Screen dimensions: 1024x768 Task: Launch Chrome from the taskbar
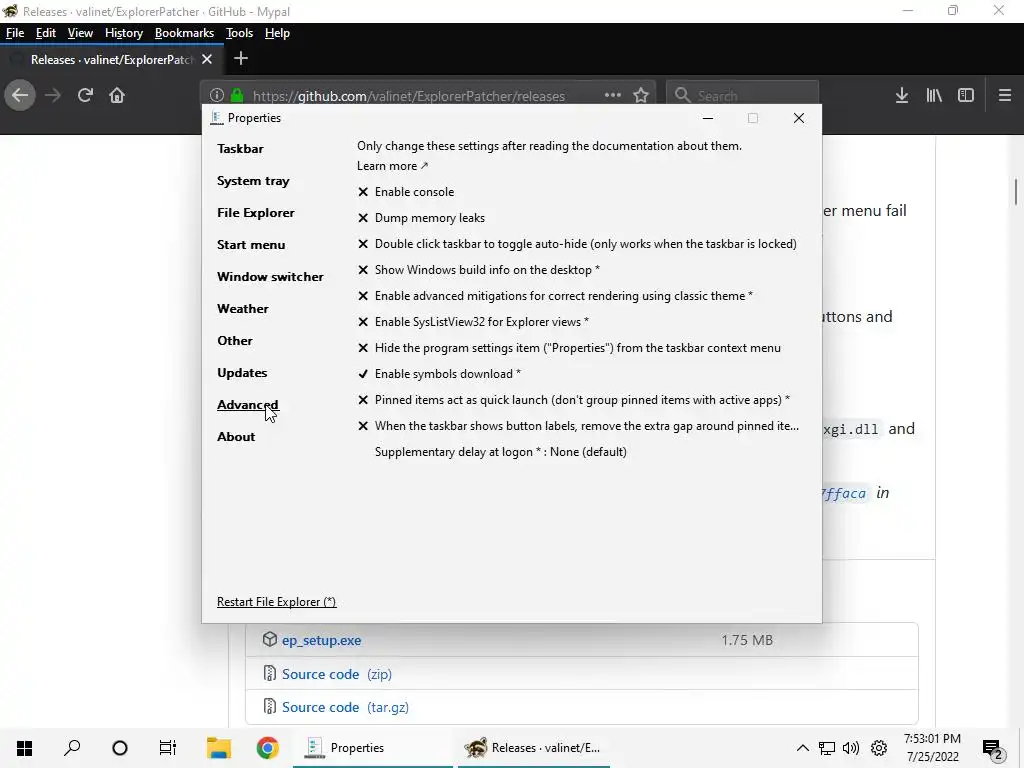tap(268, 748)
